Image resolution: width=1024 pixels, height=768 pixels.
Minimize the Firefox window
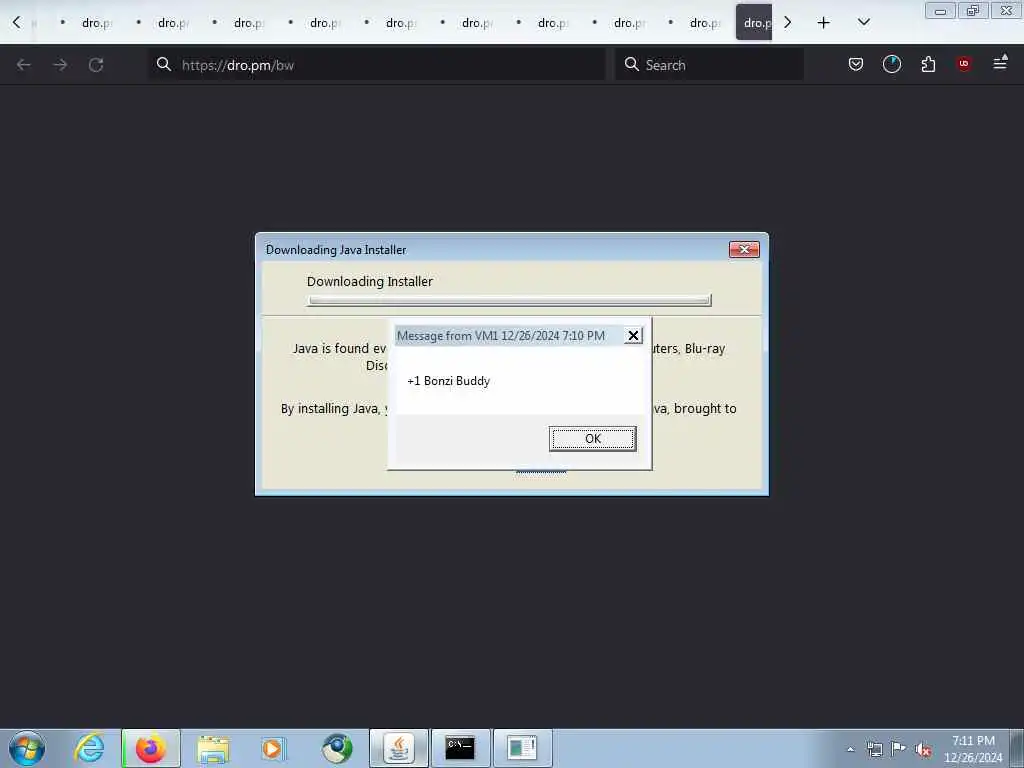click(x=940, y=10)
